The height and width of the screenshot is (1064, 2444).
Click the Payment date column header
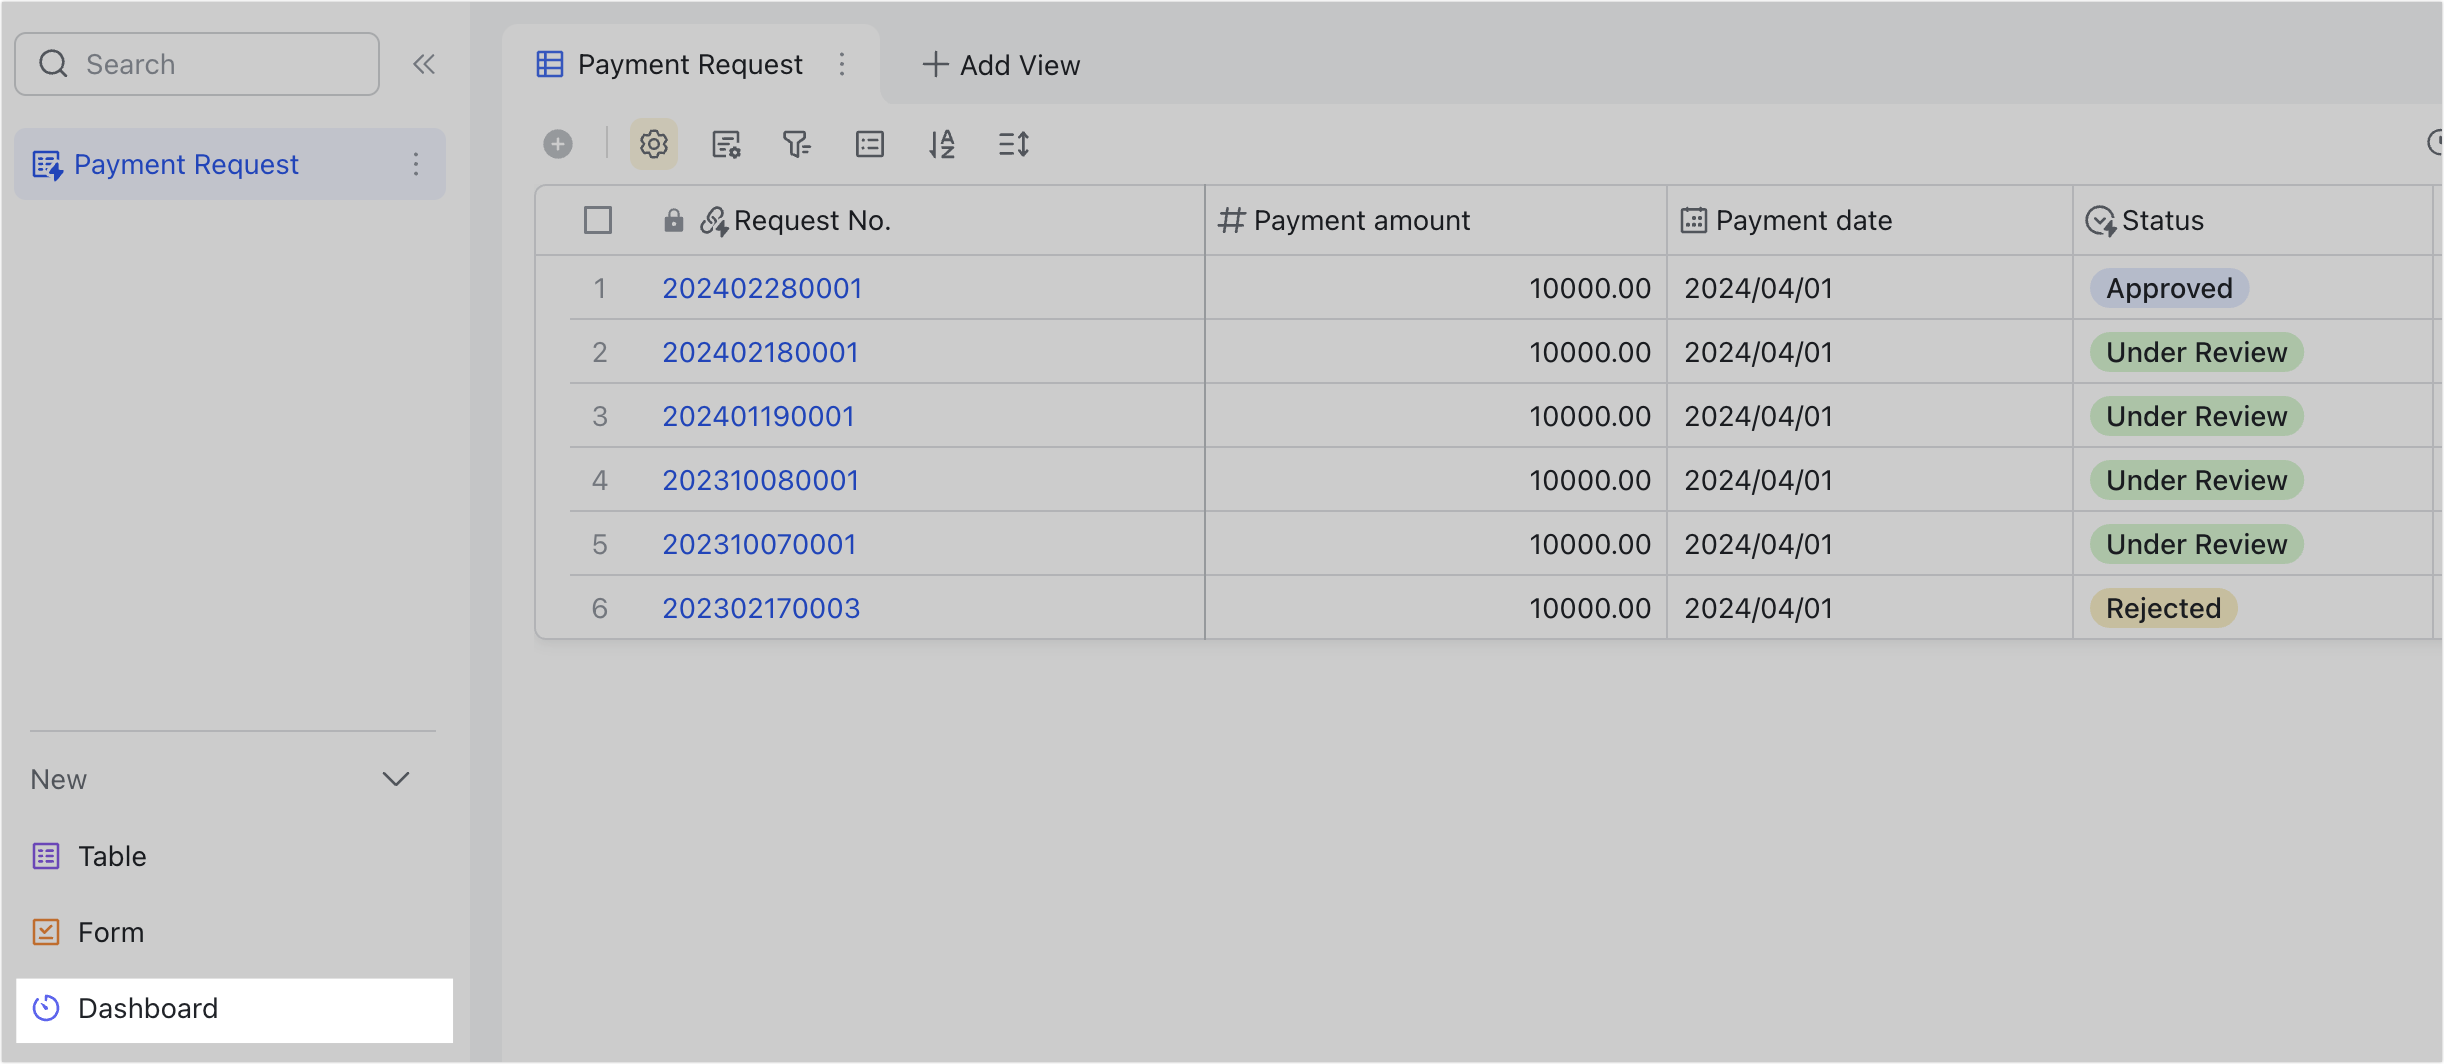pos(1870,220)
